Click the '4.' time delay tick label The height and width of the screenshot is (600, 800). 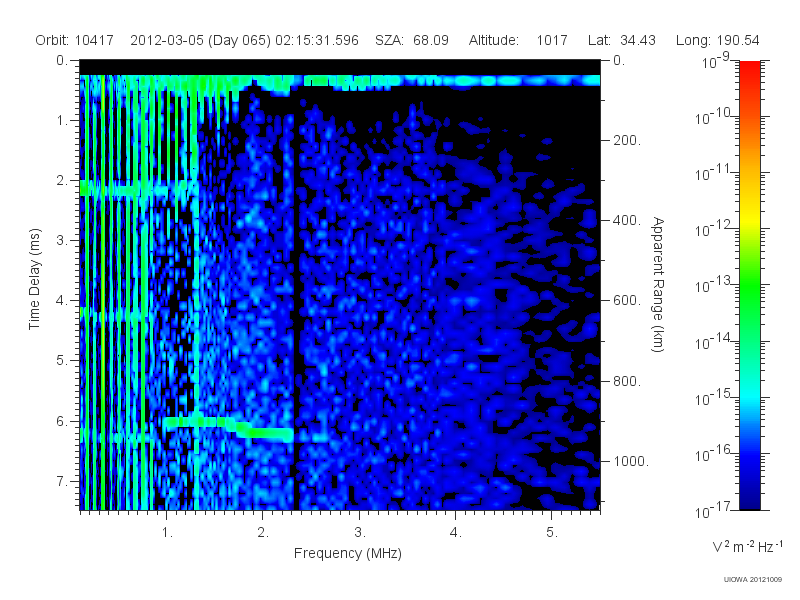click(x=61, y=301)
